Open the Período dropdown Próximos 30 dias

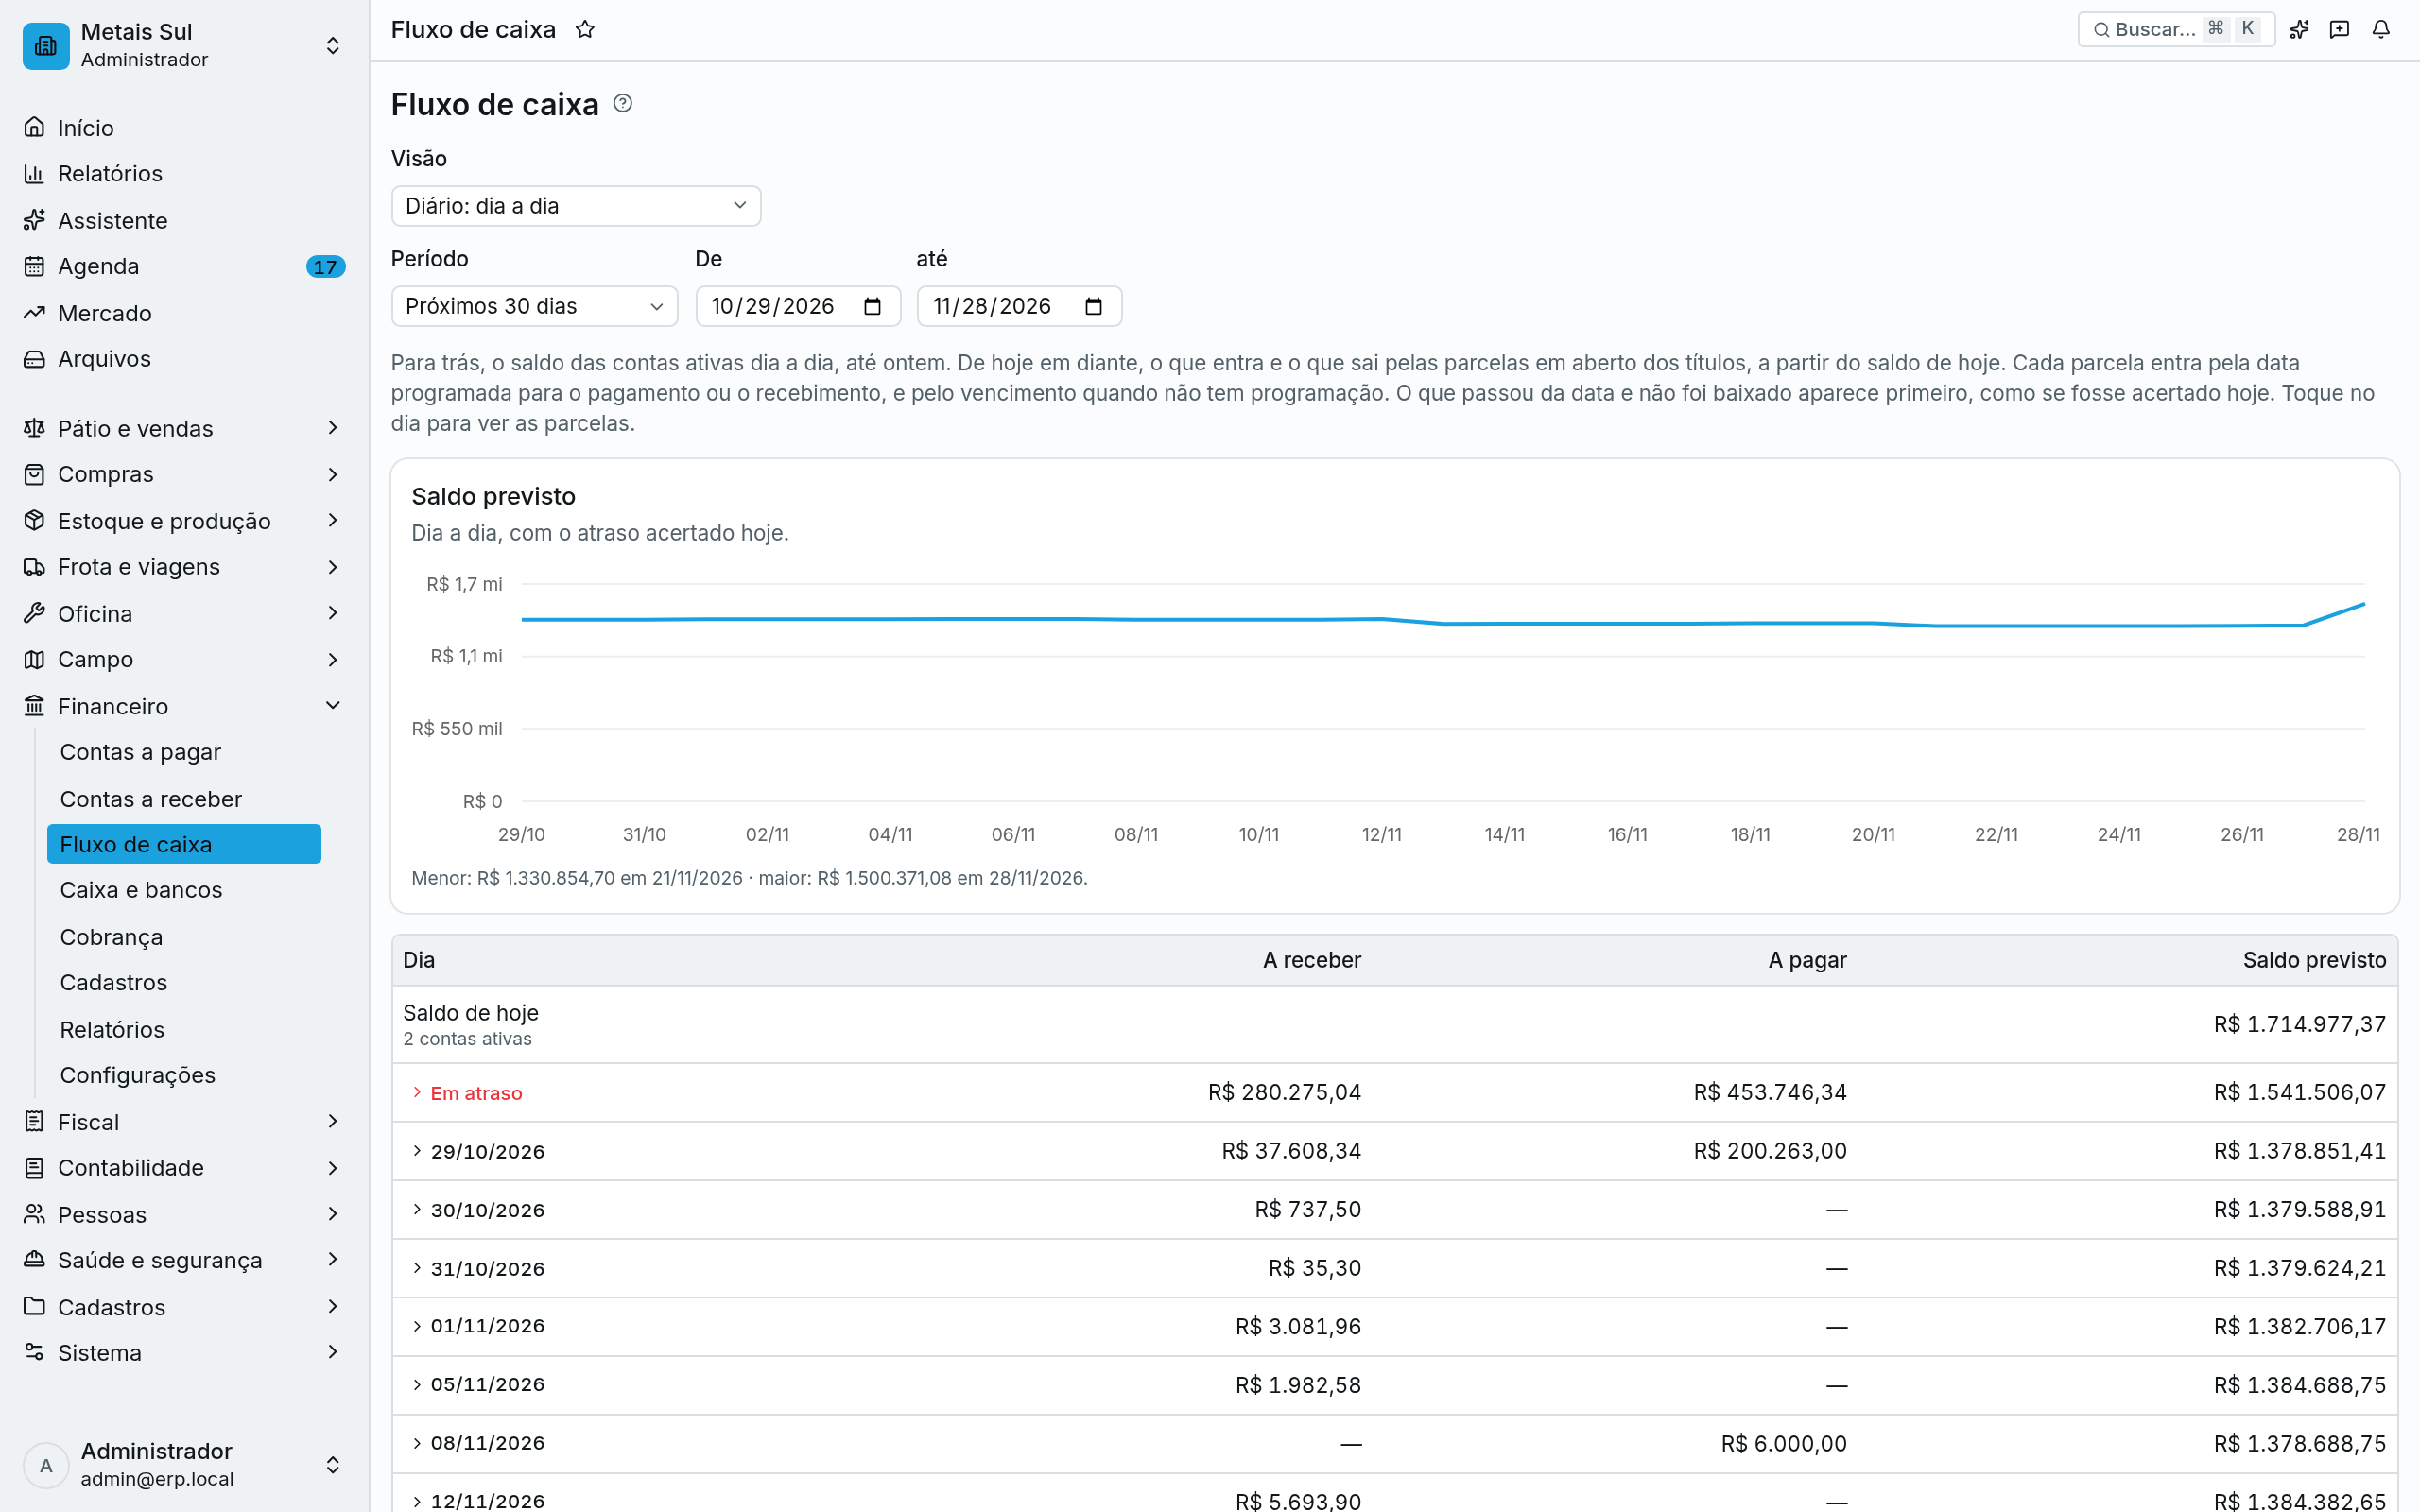point(535,306)
